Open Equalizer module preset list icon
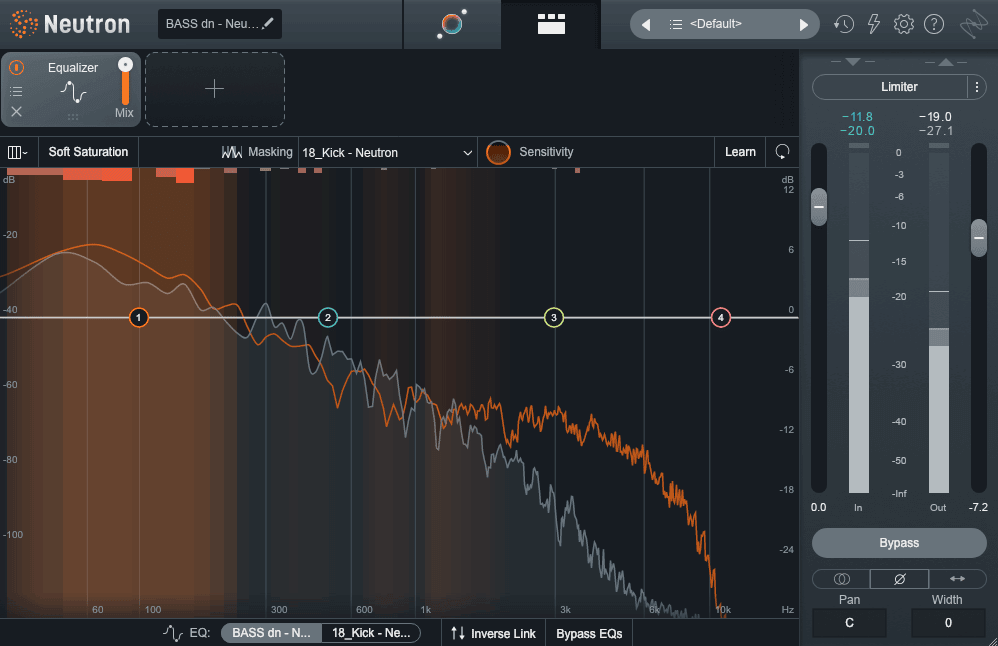This screenshot has width=998, height=646. coord(17,92)
